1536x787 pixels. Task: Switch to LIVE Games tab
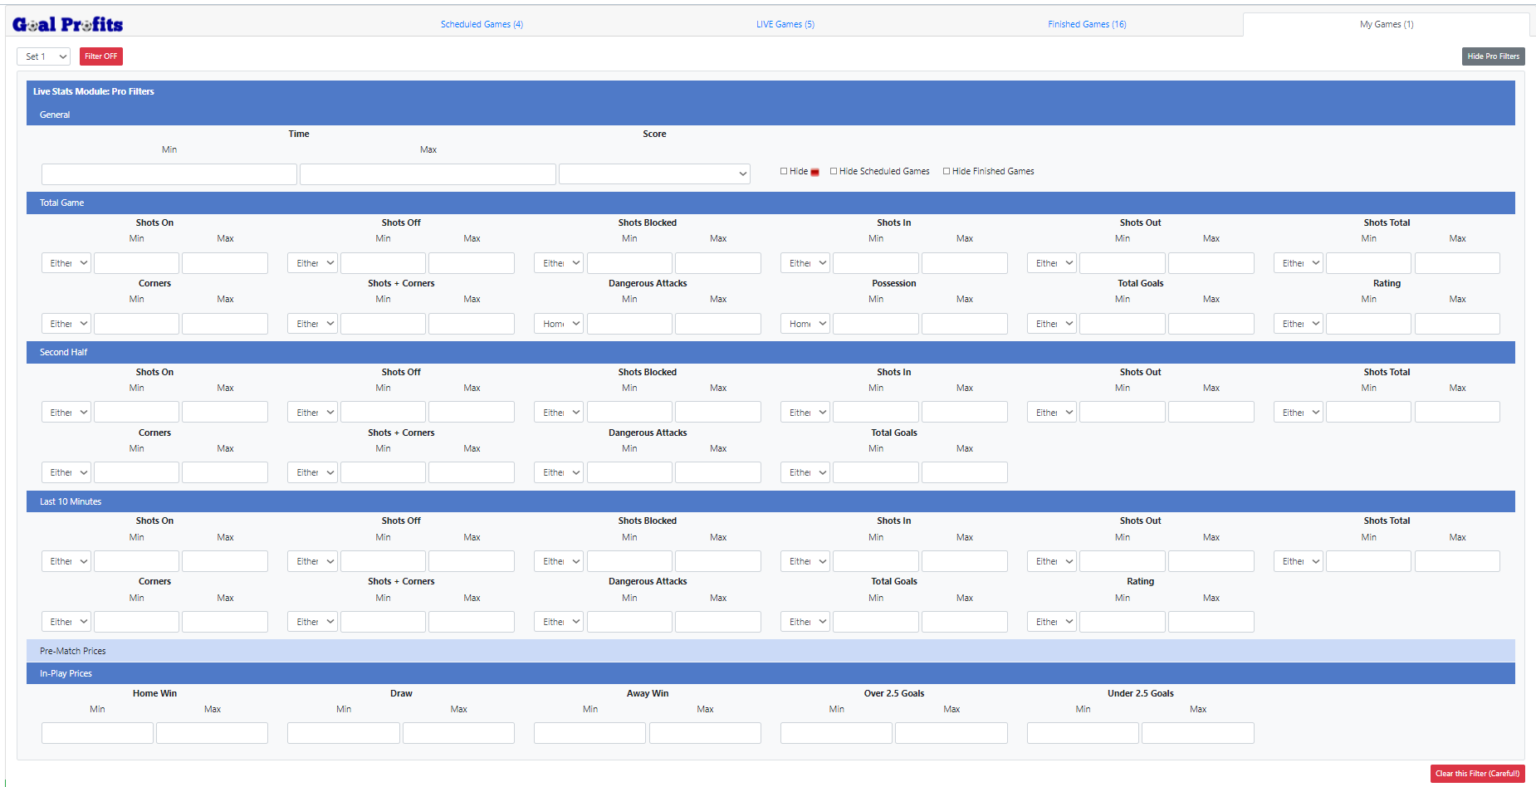coord(786,23)
